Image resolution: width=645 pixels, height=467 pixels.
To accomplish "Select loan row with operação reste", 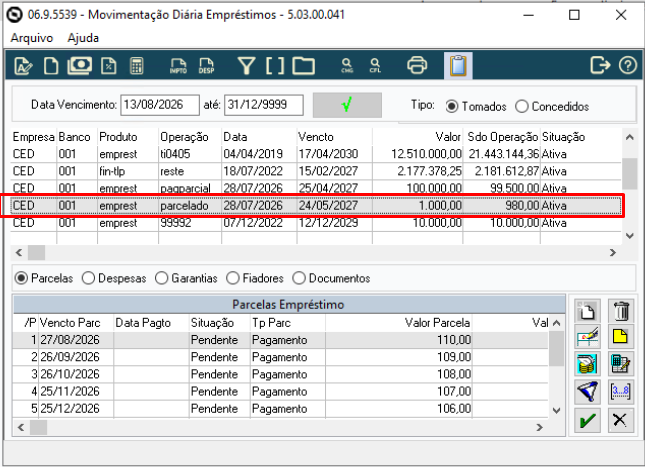I will pyautogui.click(x=316, y=171).
